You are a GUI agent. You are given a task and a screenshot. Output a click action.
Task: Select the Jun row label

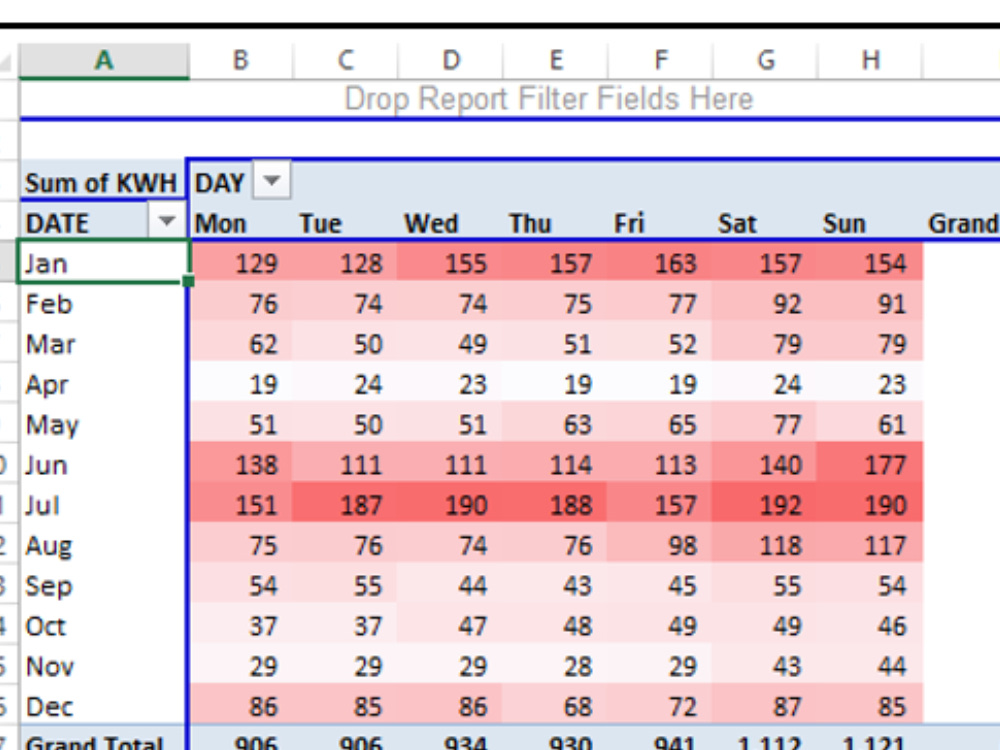tap(46, 465)
